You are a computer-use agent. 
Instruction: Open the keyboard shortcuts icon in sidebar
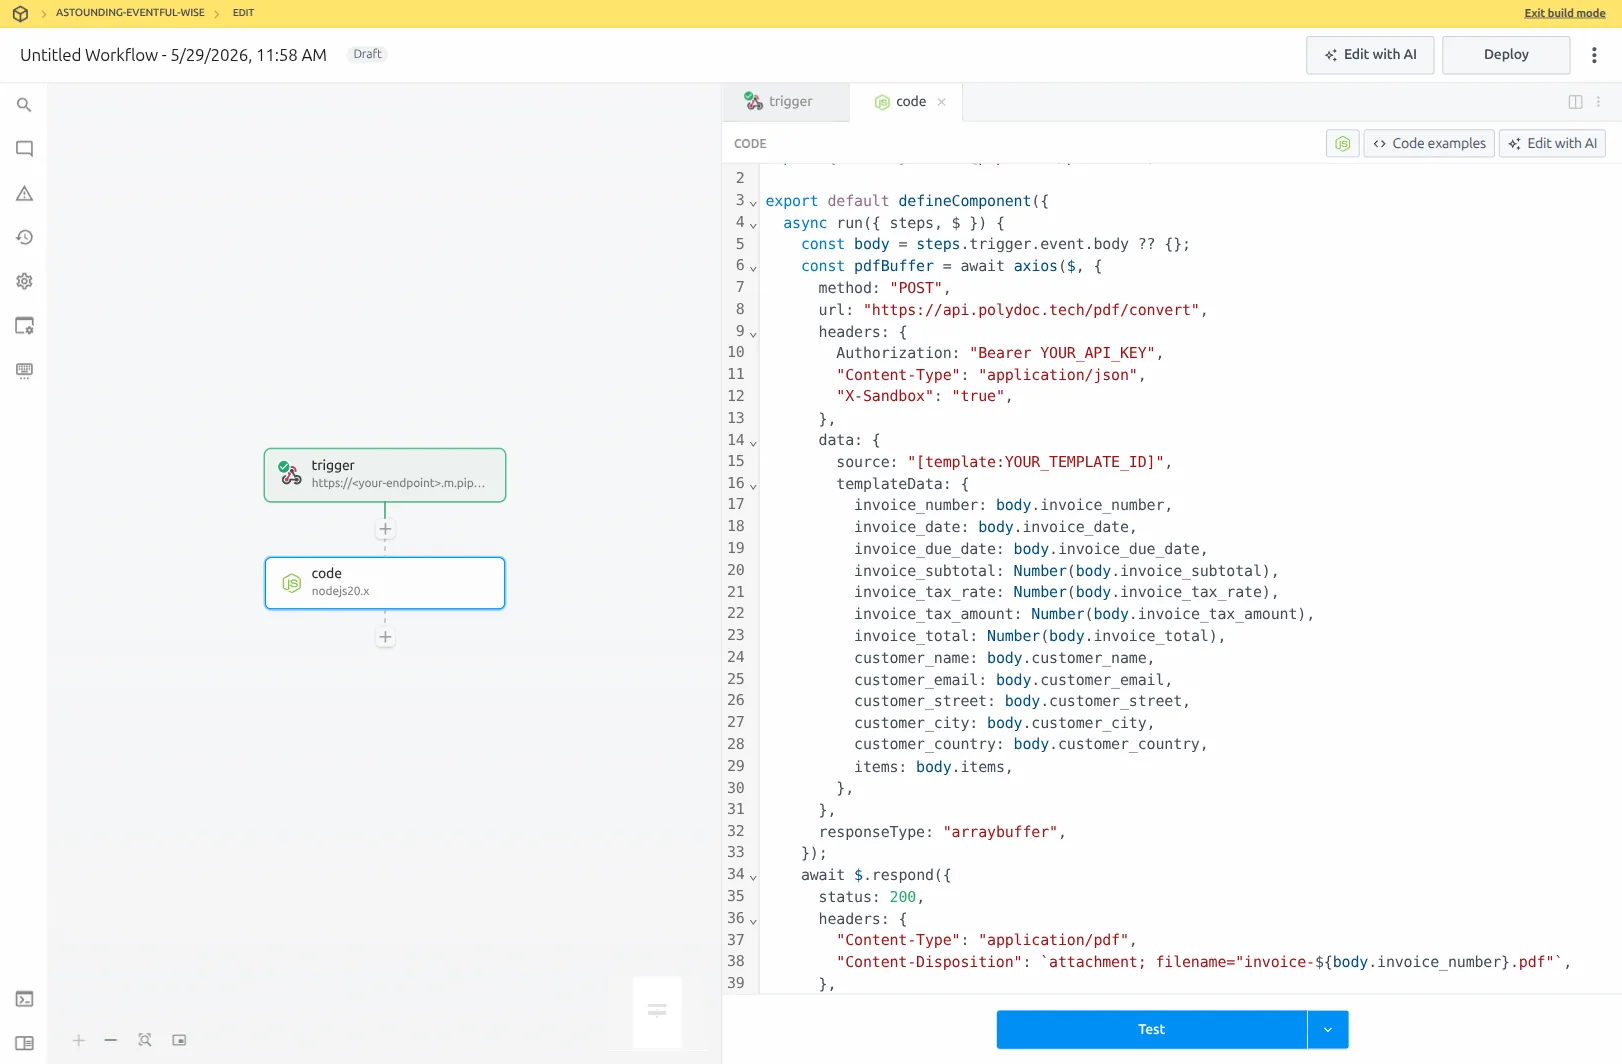point(24,370)
